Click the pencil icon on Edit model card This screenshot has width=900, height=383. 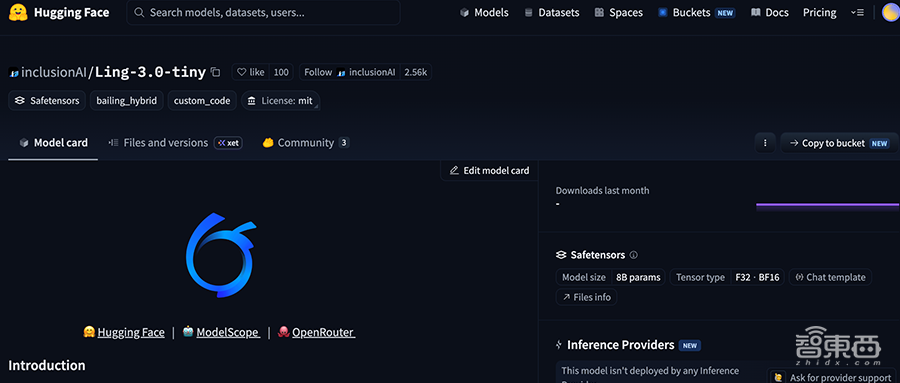click(455, 171)
